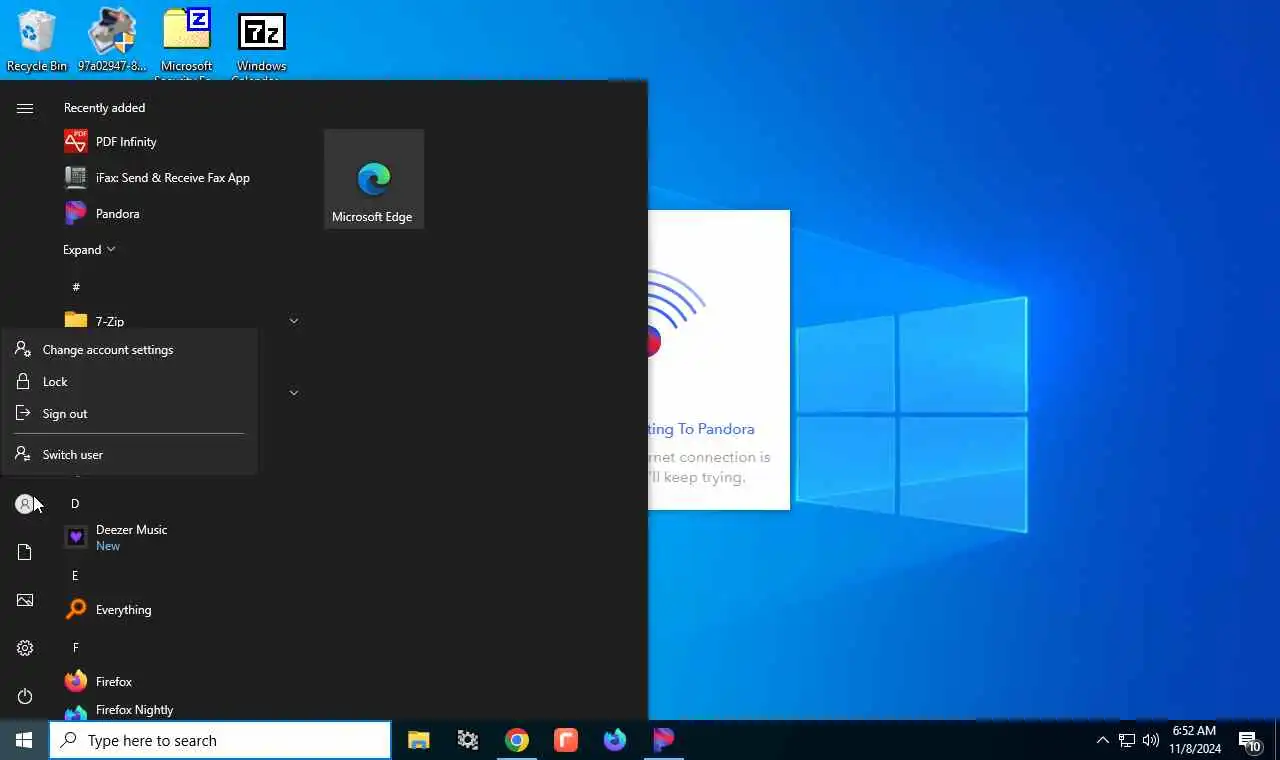Open the notification center icon
The image size is (1280, 760).
point(1250,740)
